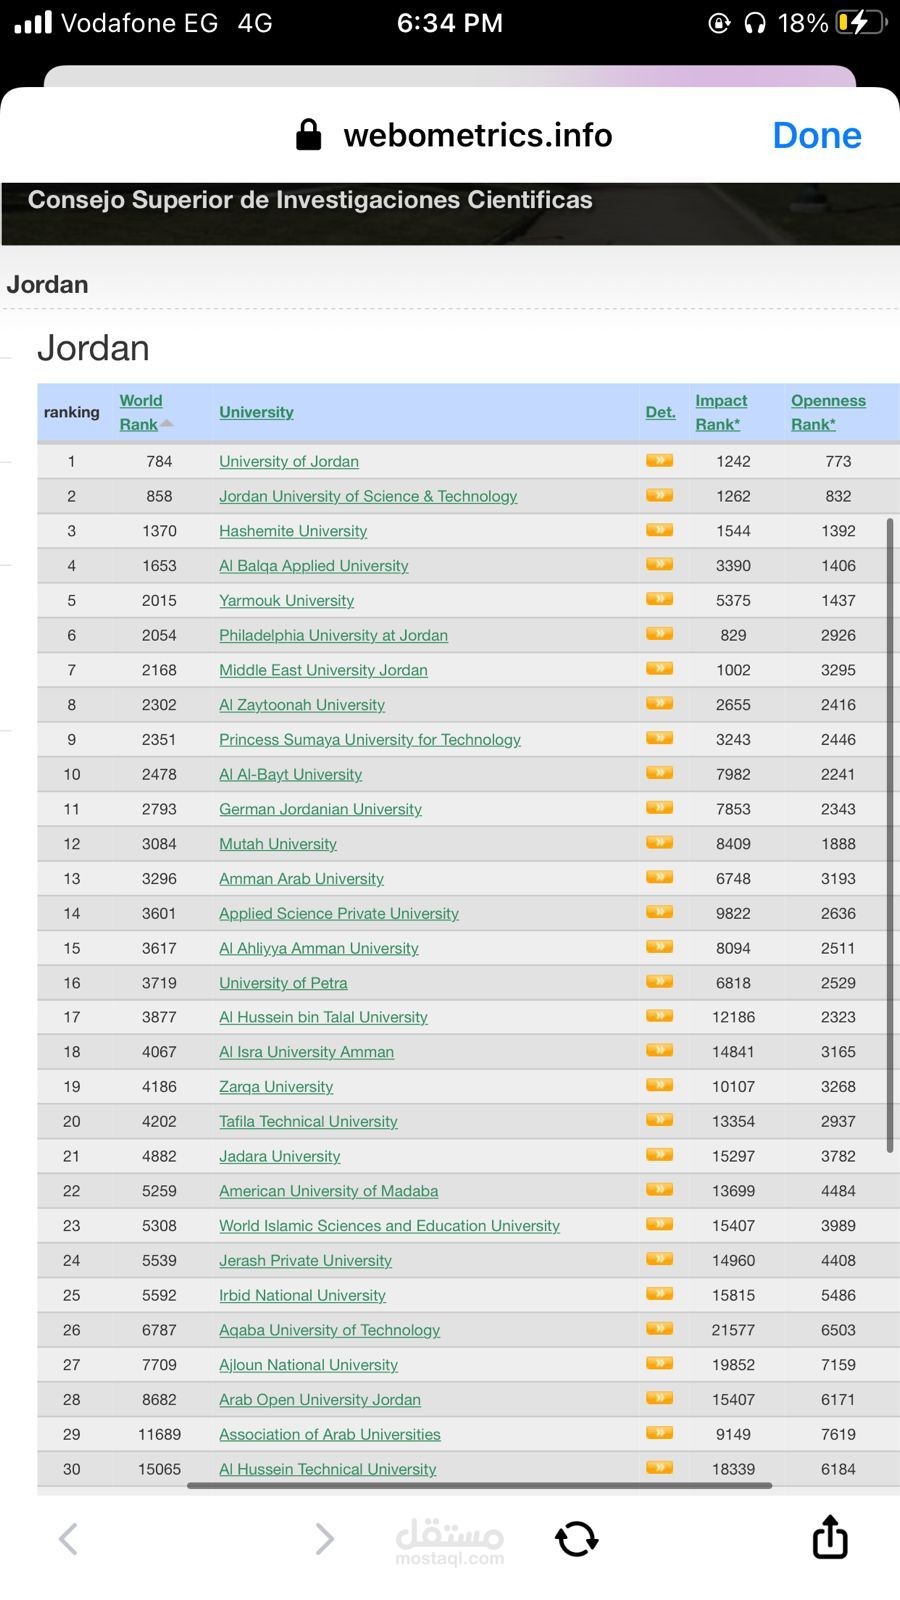Open Aqaba University of Technology link

pos(330,1330)
